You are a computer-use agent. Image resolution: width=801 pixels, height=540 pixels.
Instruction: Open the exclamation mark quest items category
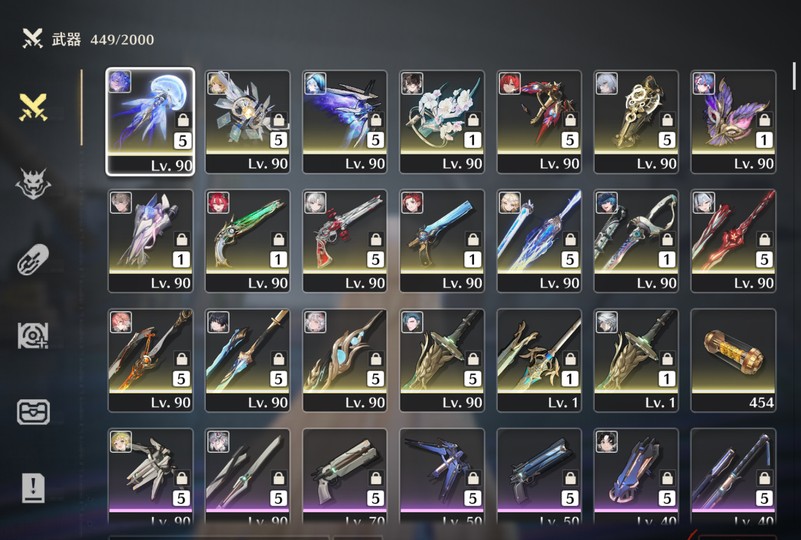click(33, 487)
